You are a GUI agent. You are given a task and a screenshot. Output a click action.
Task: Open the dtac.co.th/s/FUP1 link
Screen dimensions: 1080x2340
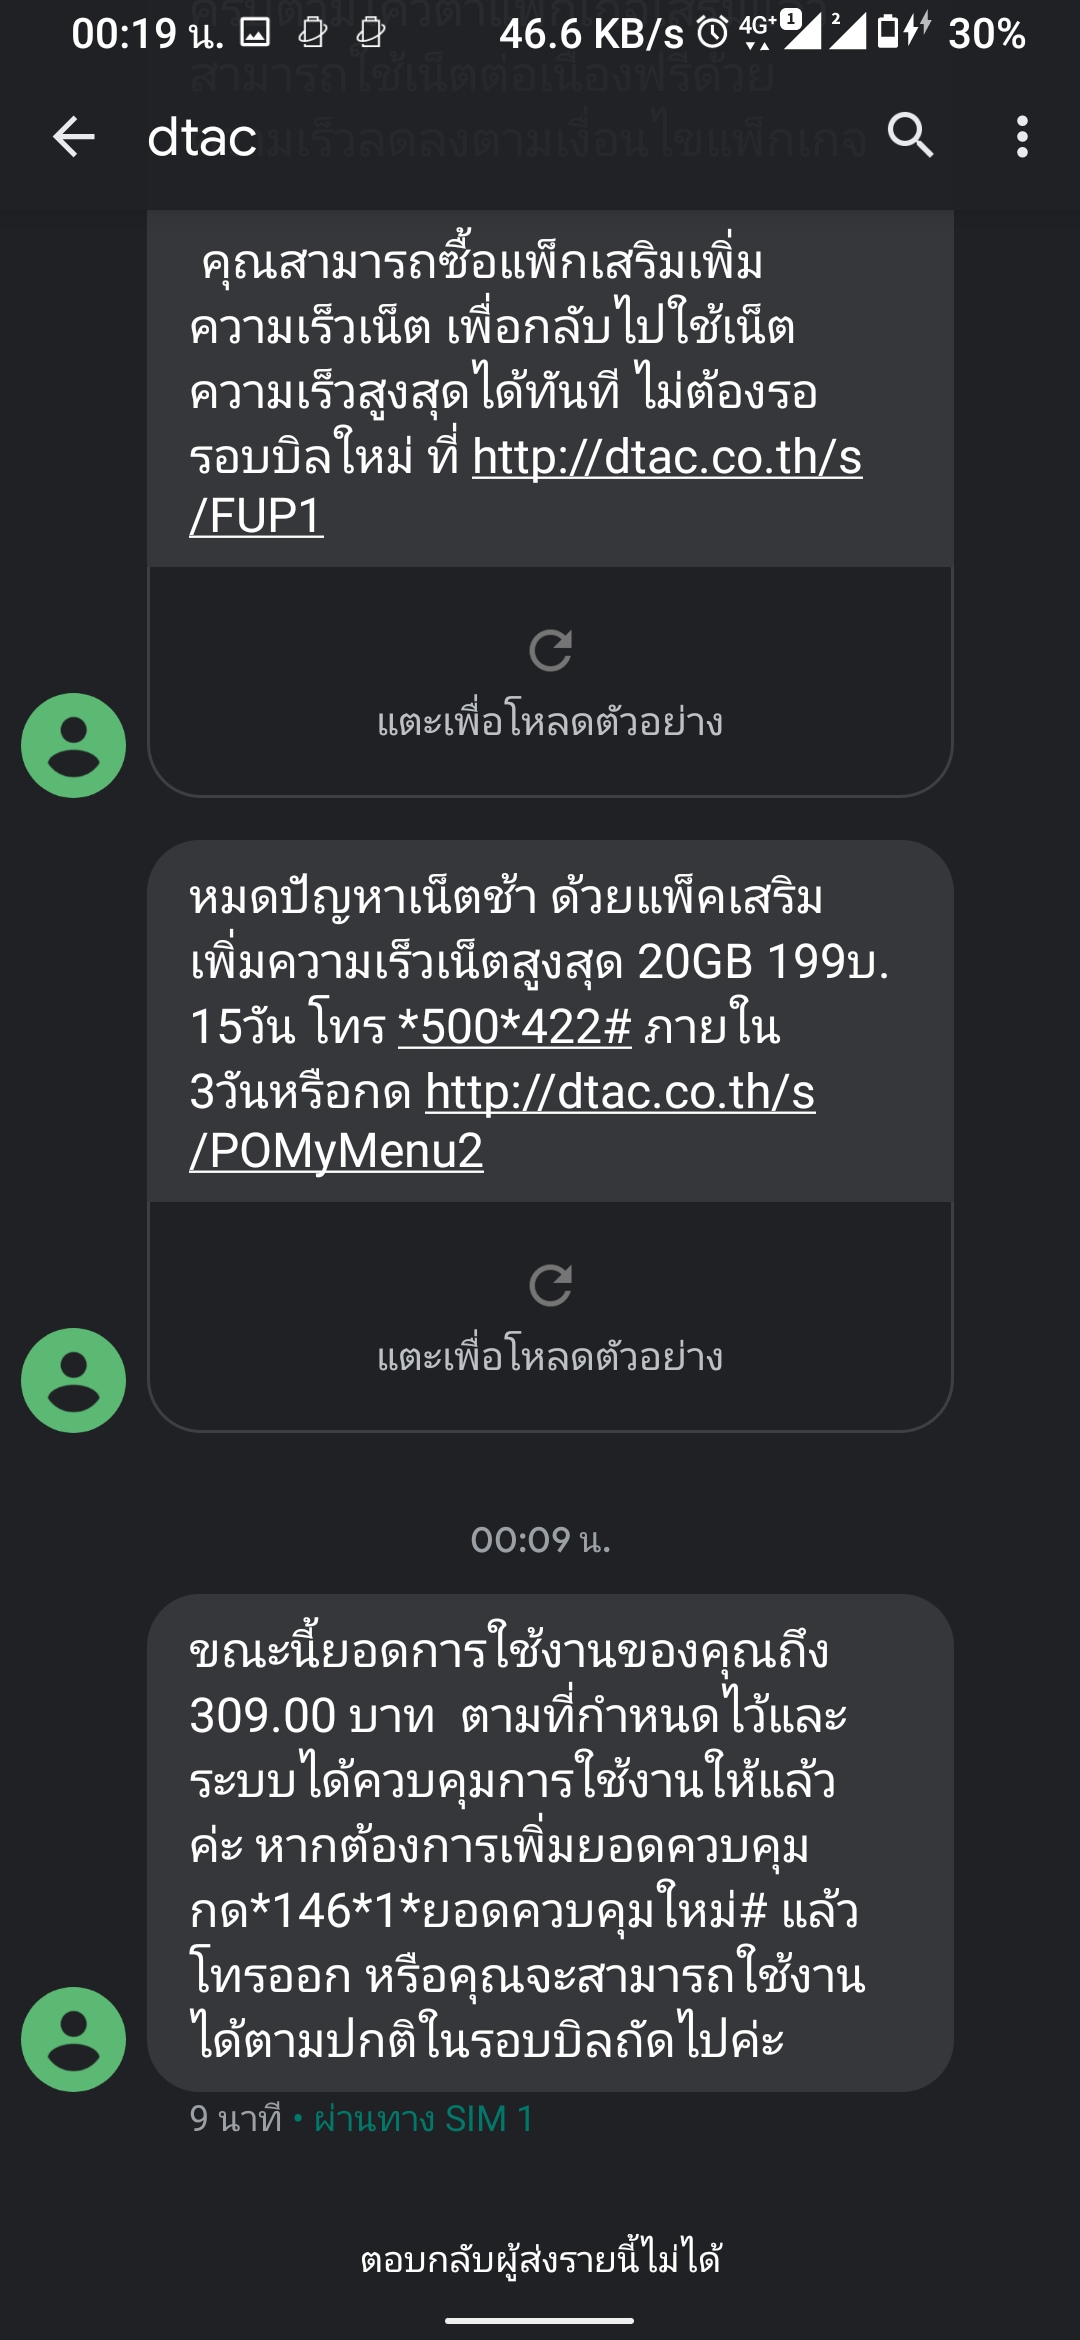(x=666, y=458)
